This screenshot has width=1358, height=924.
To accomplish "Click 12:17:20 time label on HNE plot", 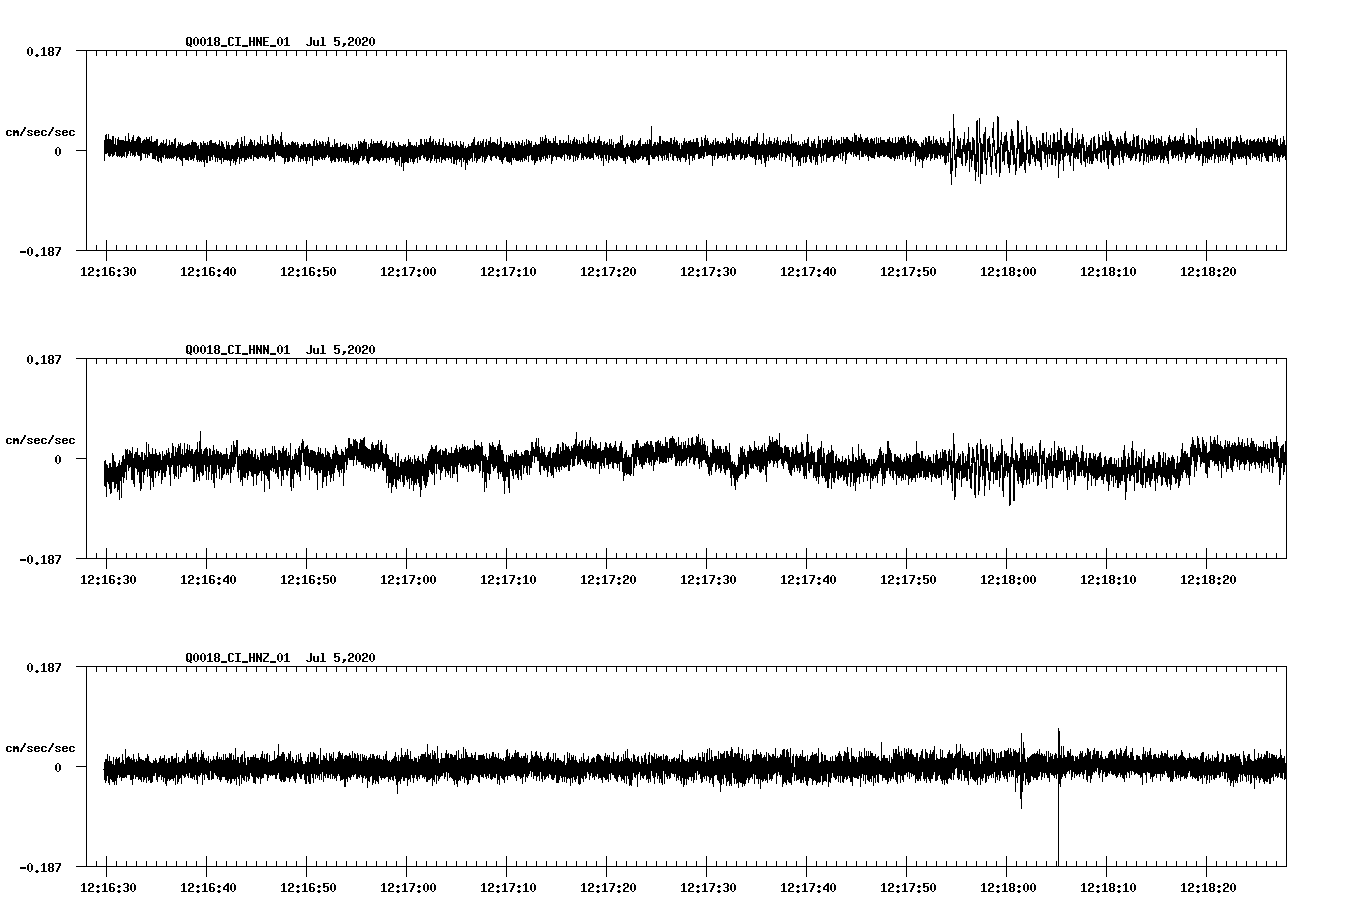I will click(607, 272).
